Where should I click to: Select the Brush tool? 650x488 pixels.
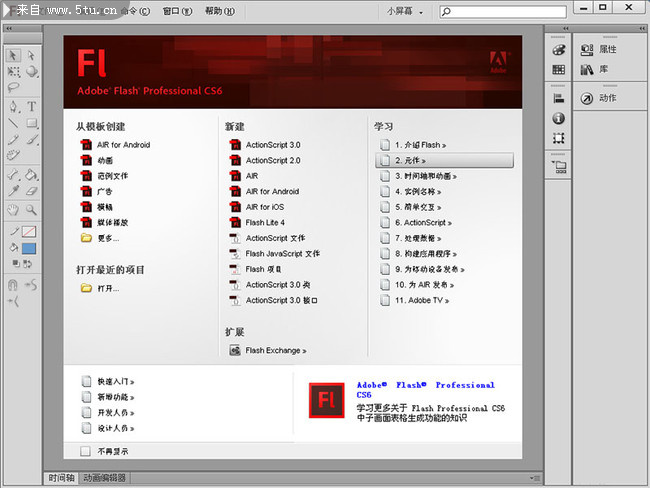32,139
